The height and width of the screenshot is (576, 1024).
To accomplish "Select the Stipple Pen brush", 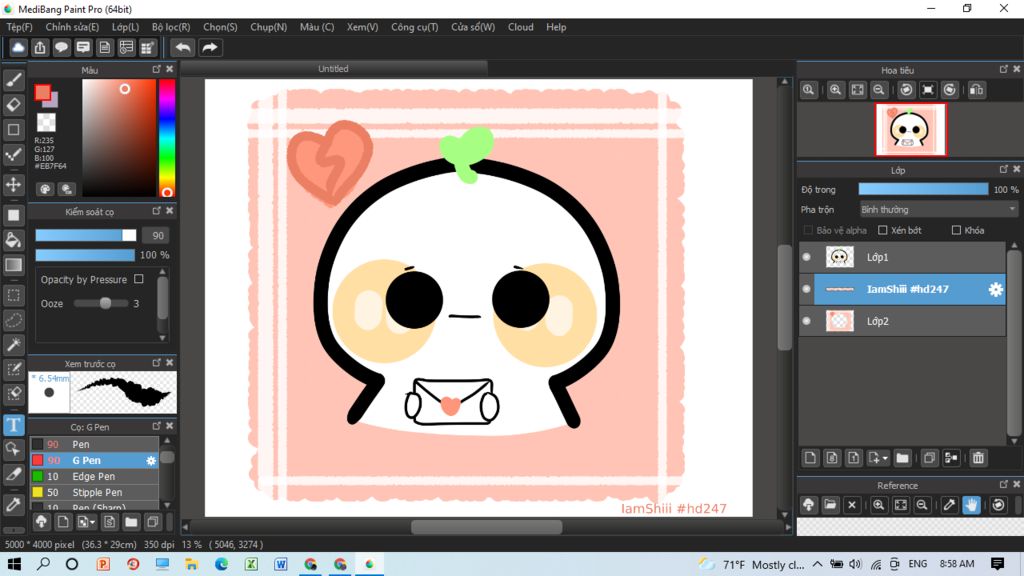I will coord(95,492).
